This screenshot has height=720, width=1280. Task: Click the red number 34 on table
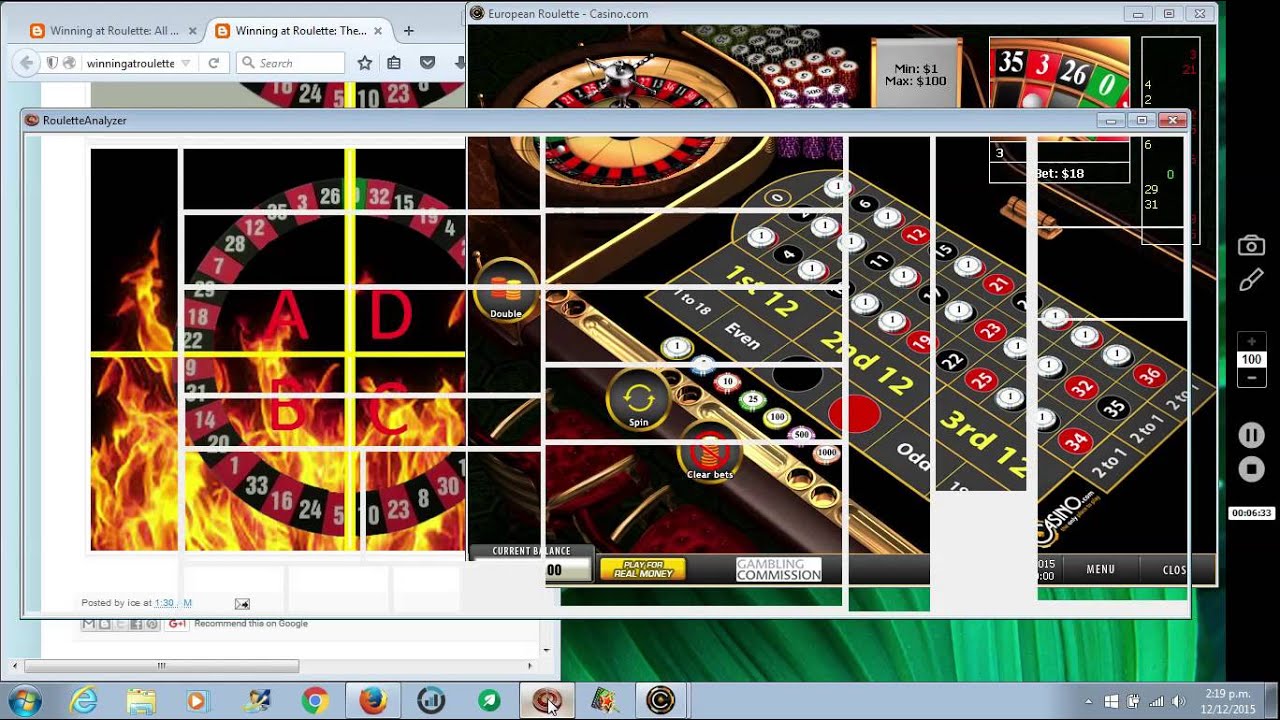click(1075, 440)
